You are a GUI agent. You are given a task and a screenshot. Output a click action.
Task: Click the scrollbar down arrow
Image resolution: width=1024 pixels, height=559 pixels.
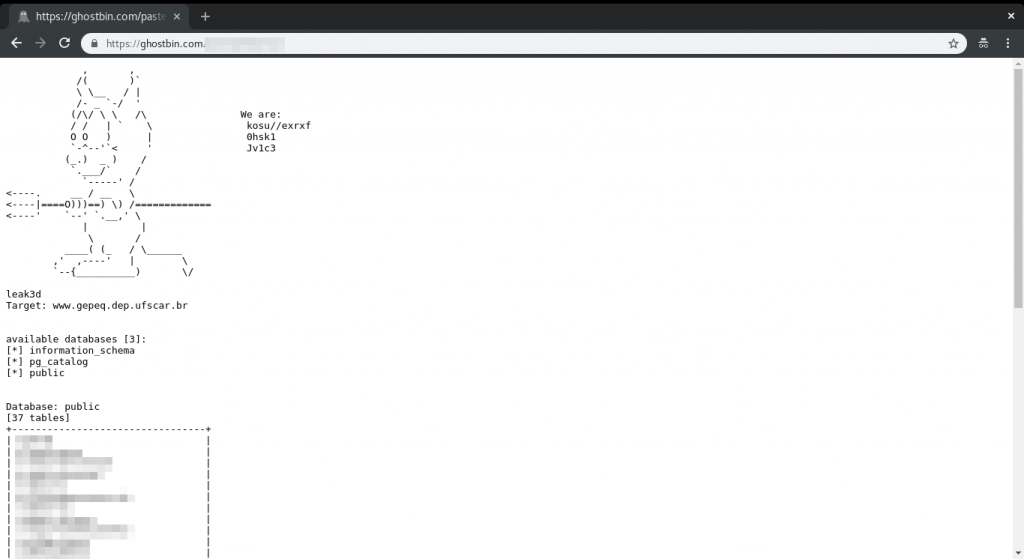pos(1018,554)
